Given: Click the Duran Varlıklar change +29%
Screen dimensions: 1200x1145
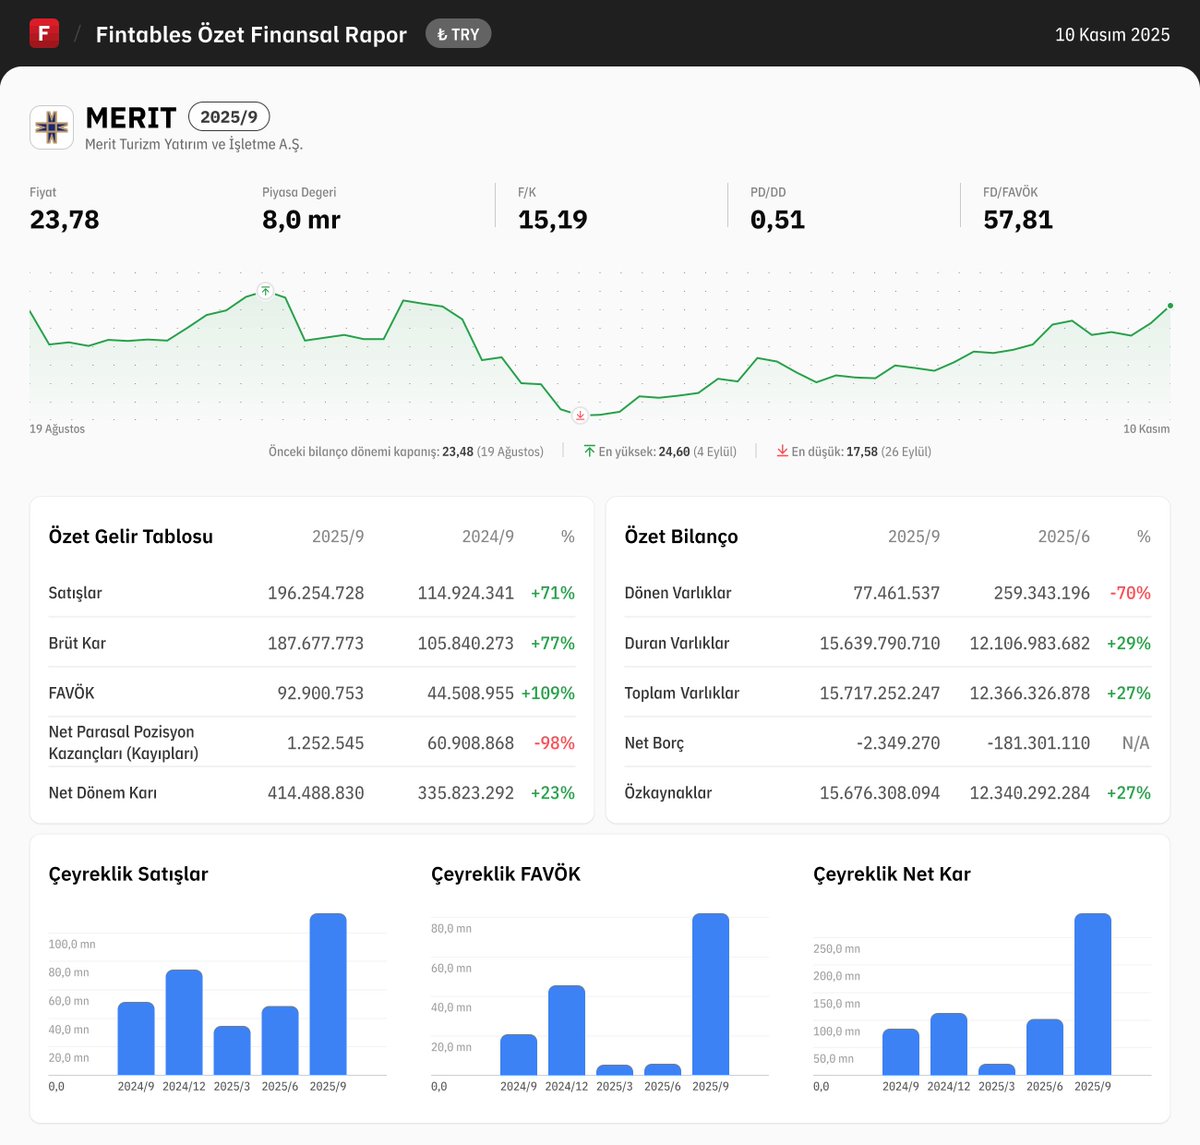Looking at the screenshot, I should [x=1129, y=643].
